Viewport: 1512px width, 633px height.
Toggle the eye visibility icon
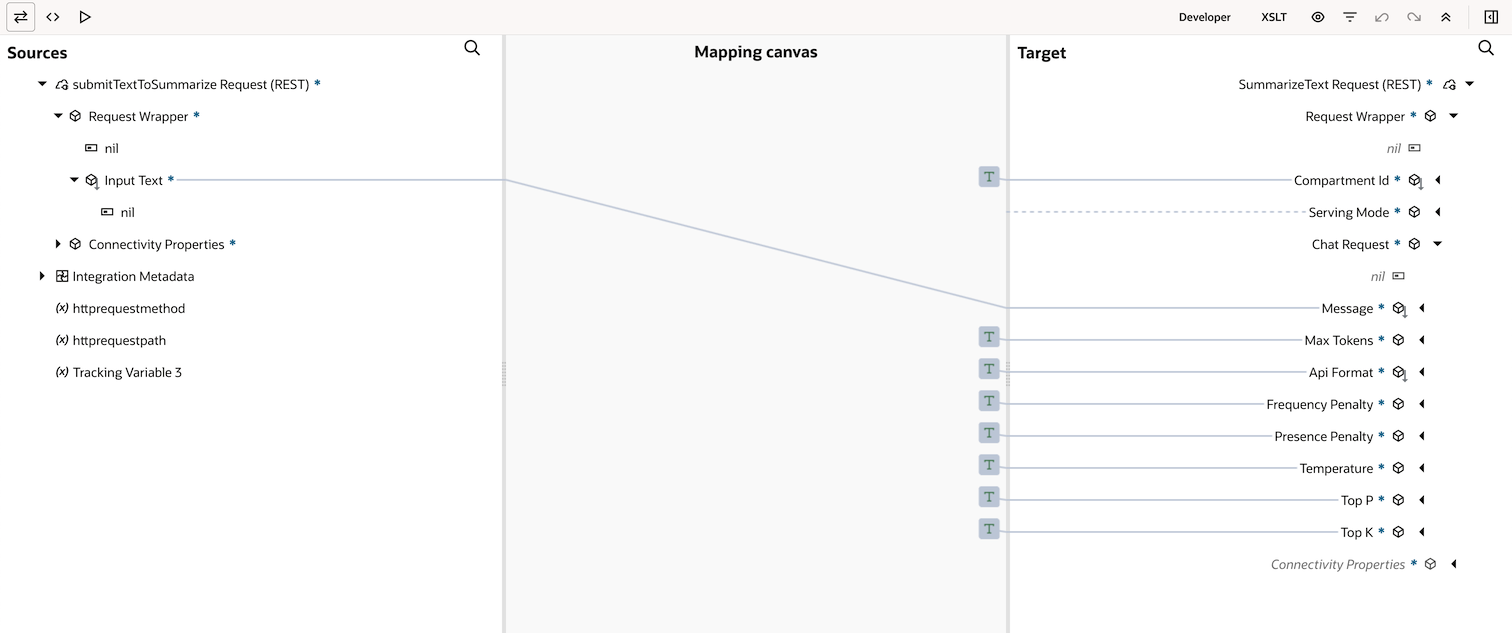pos(1318,17)
